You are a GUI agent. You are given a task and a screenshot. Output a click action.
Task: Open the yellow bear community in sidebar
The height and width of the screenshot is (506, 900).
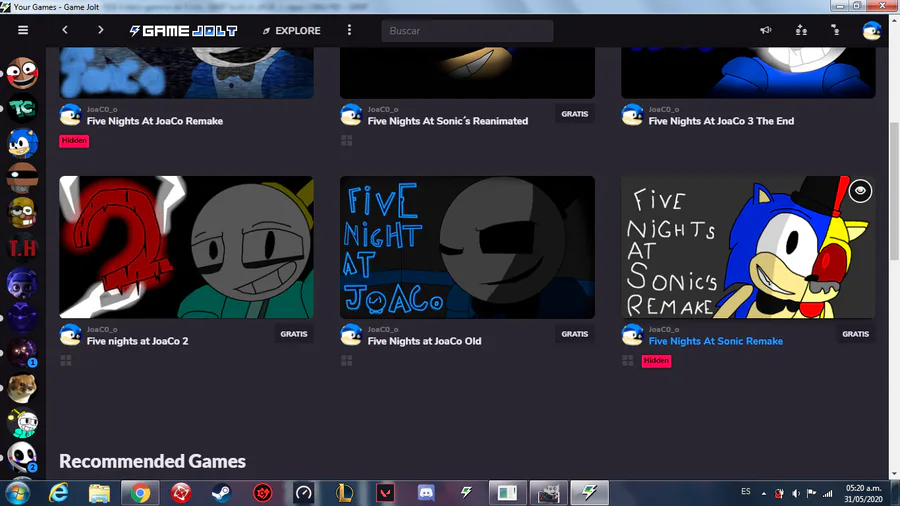click(x=22, y=213)
